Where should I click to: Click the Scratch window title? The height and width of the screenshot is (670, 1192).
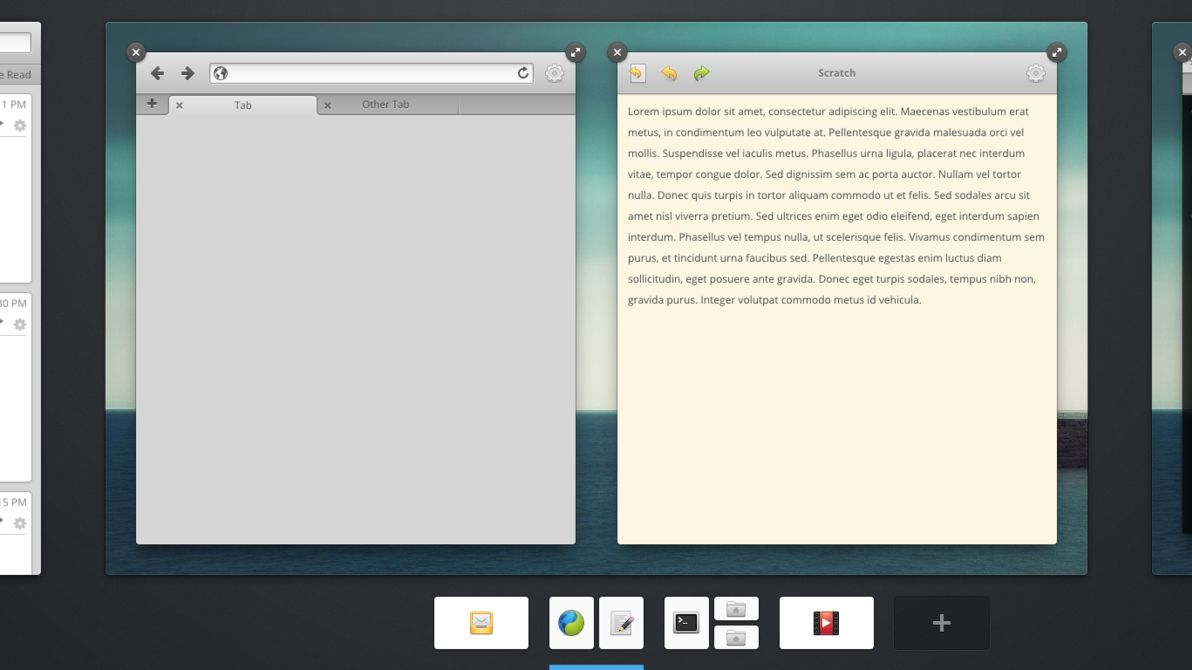click(836, 73)
